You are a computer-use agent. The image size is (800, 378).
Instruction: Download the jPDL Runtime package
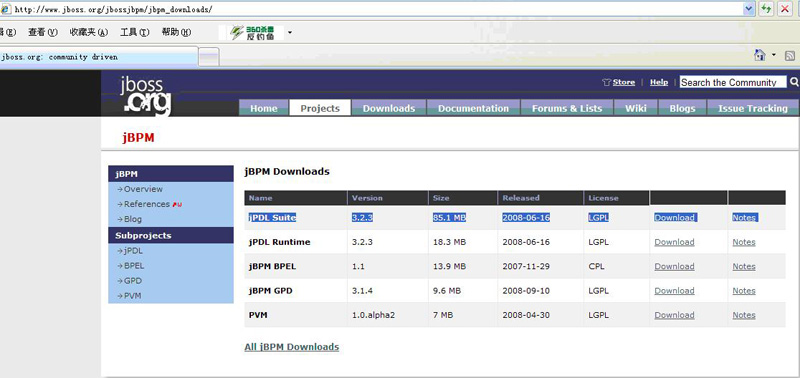coord(674,242)
